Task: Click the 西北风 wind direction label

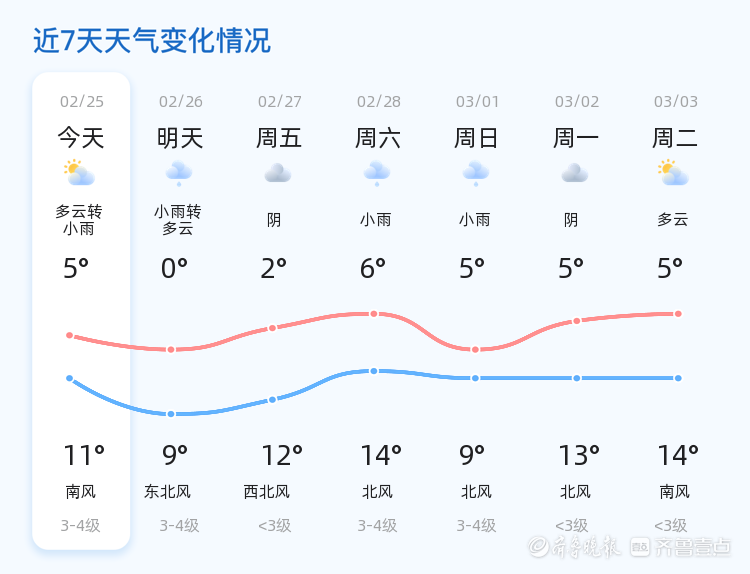Action: coord(266,492)
